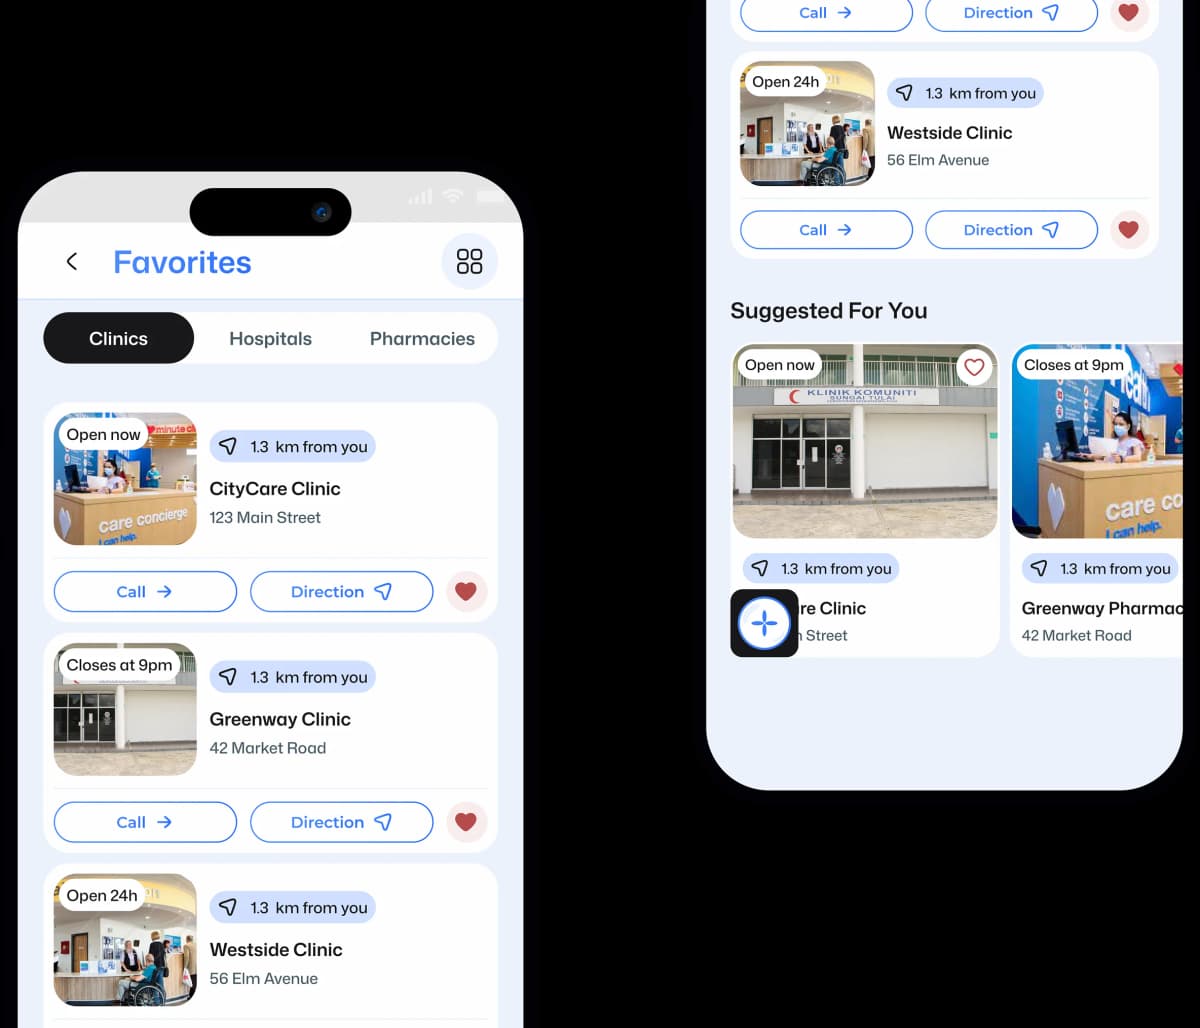1200x1028 pixels.
Task: Remove Westside Clinic from favorites via heart
Action: (1128, 230)
